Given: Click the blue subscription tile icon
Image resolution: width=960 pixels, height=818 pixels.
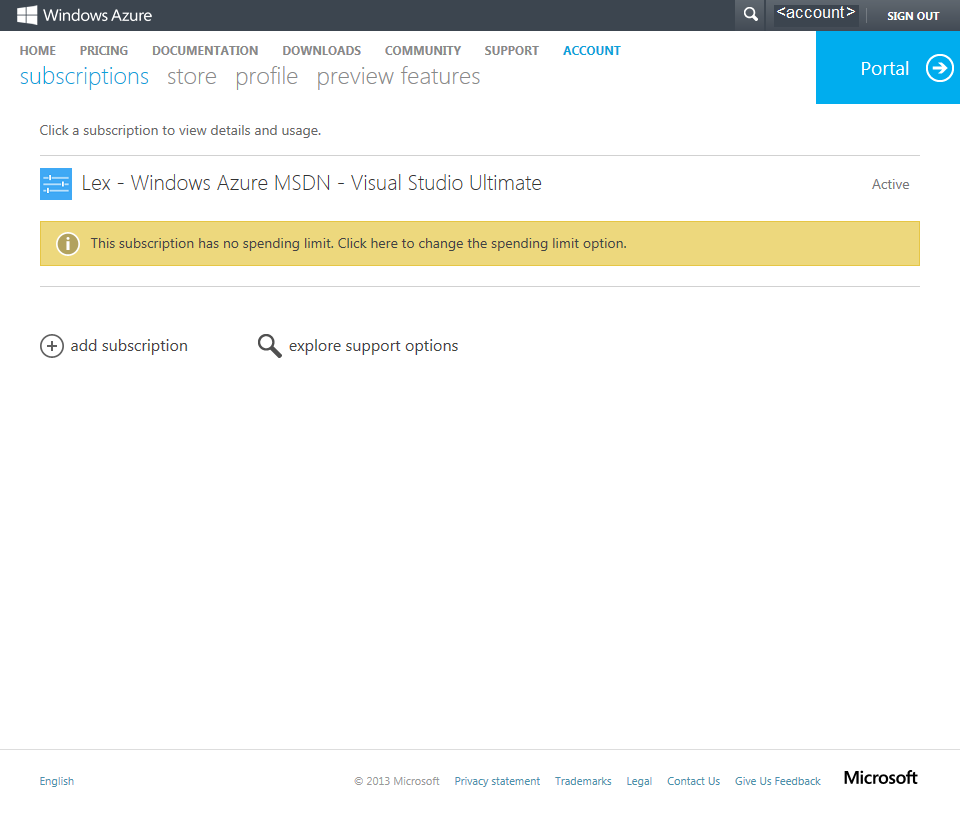Looking at the screenshot, I should click(55, 183).
